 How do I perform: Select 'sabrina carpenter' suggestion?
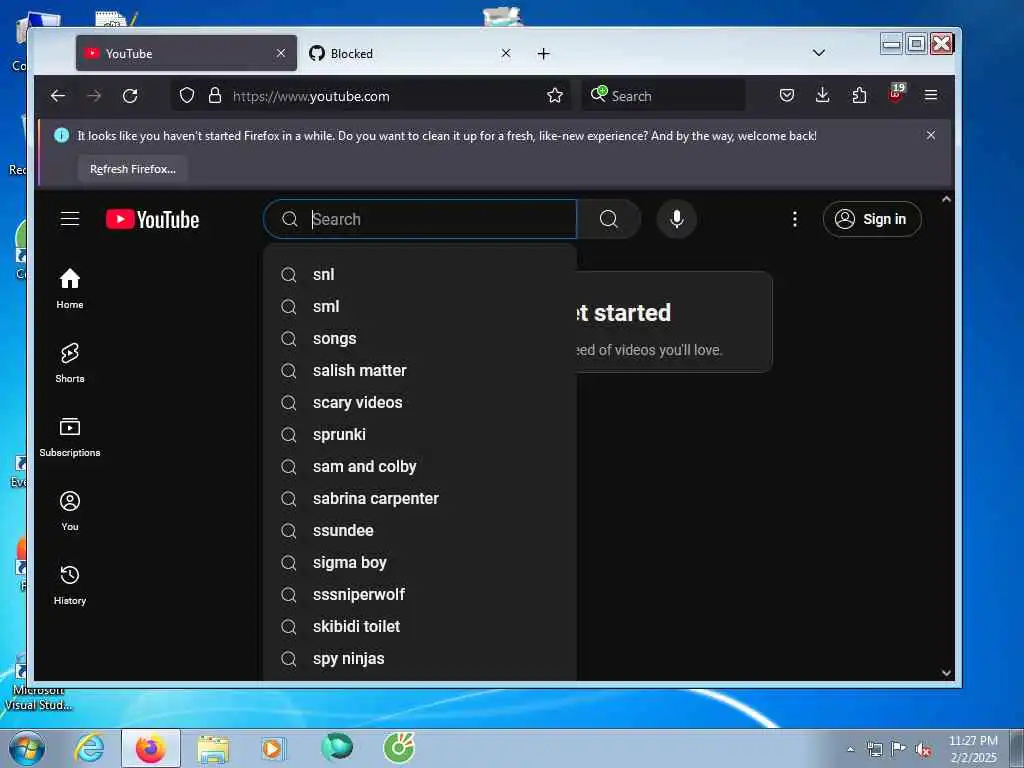[420, 498]
